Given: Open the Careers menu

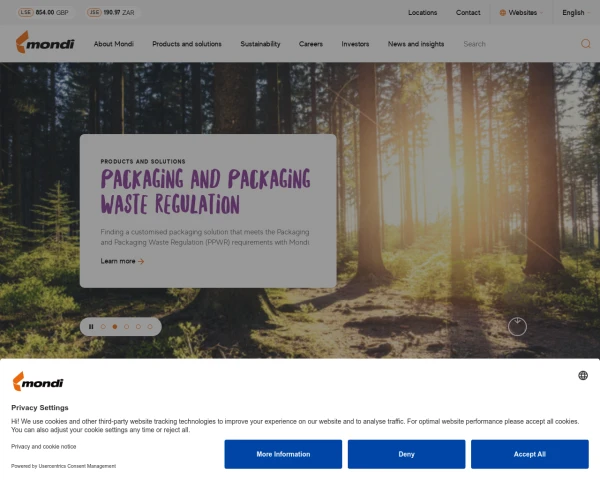Looking at the screenshot, I should 311,44.
